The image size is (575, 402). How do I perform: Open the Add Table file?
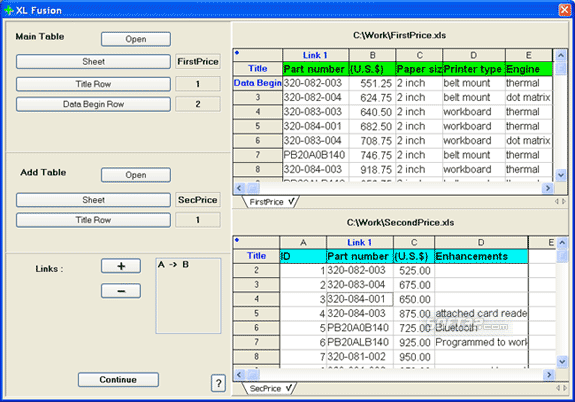[x=136, y=175]
